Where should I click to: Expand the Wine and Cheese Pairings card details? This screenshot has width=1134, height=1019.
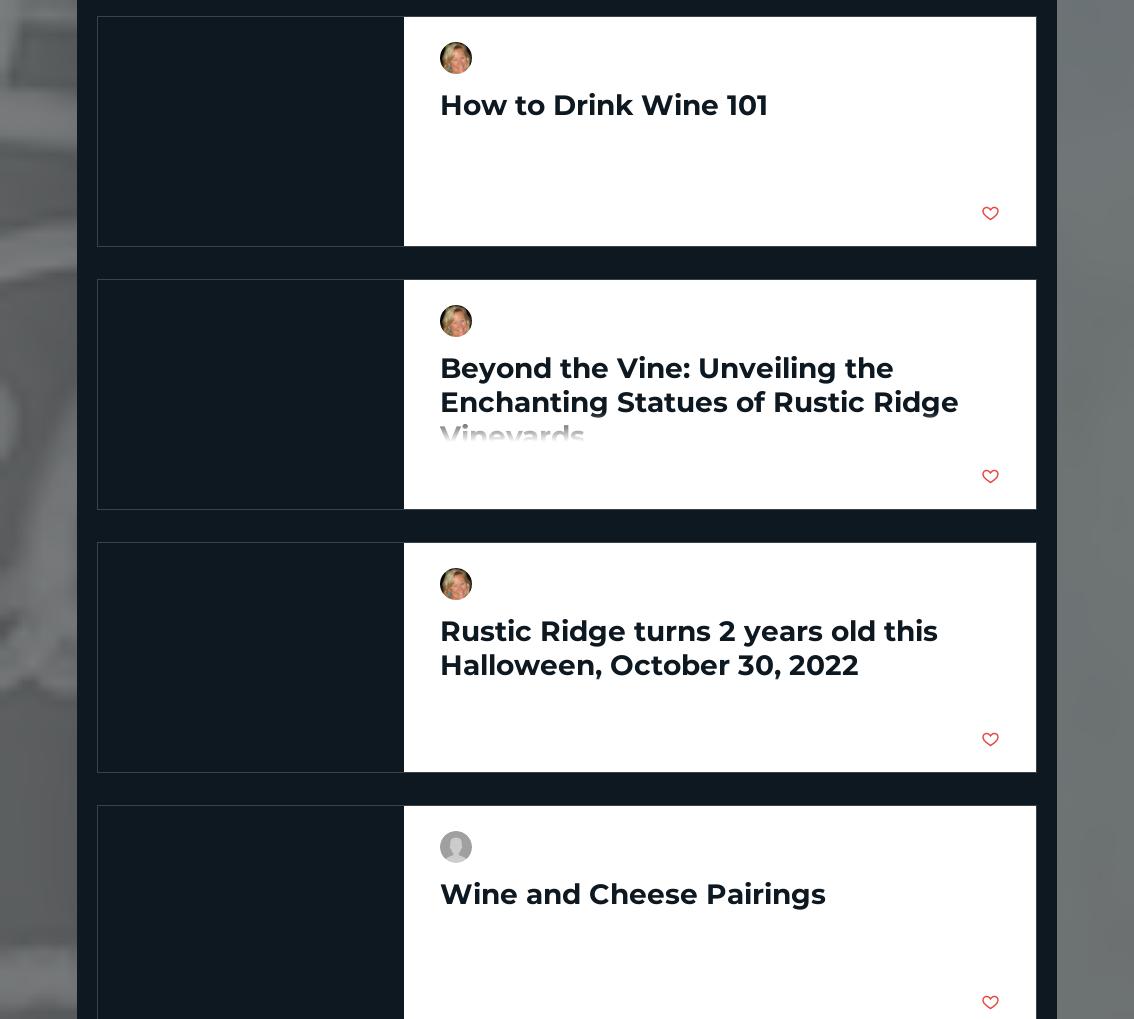click(x=633, y=894)
